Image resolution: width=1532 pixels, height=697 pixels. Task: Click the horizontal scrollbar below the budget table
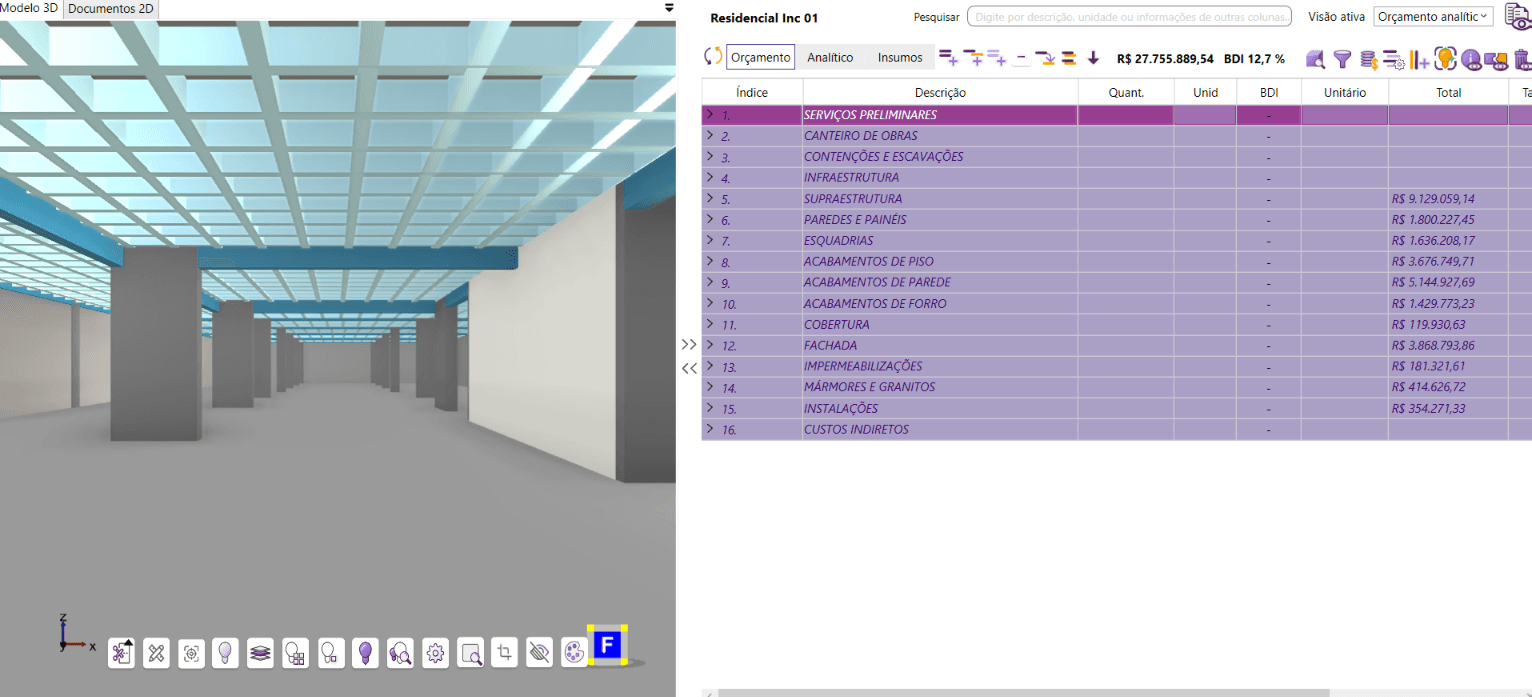pyautogui.click(x=1023, y=692)
